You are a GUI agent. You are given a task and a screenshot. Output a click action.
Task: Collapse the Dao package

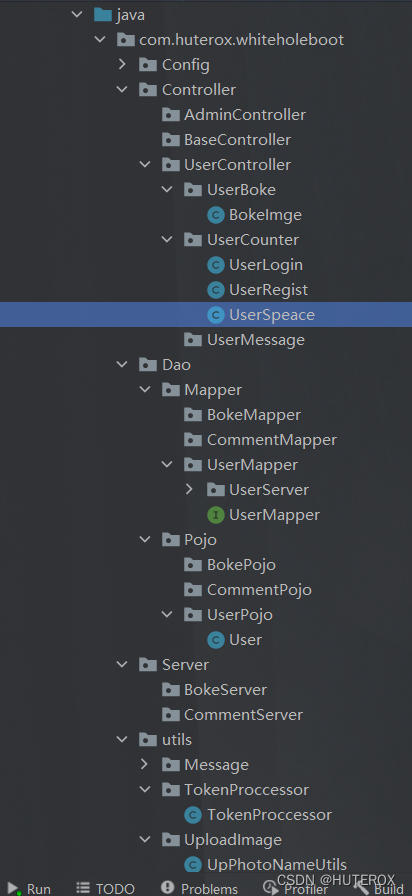click(122, 365)
